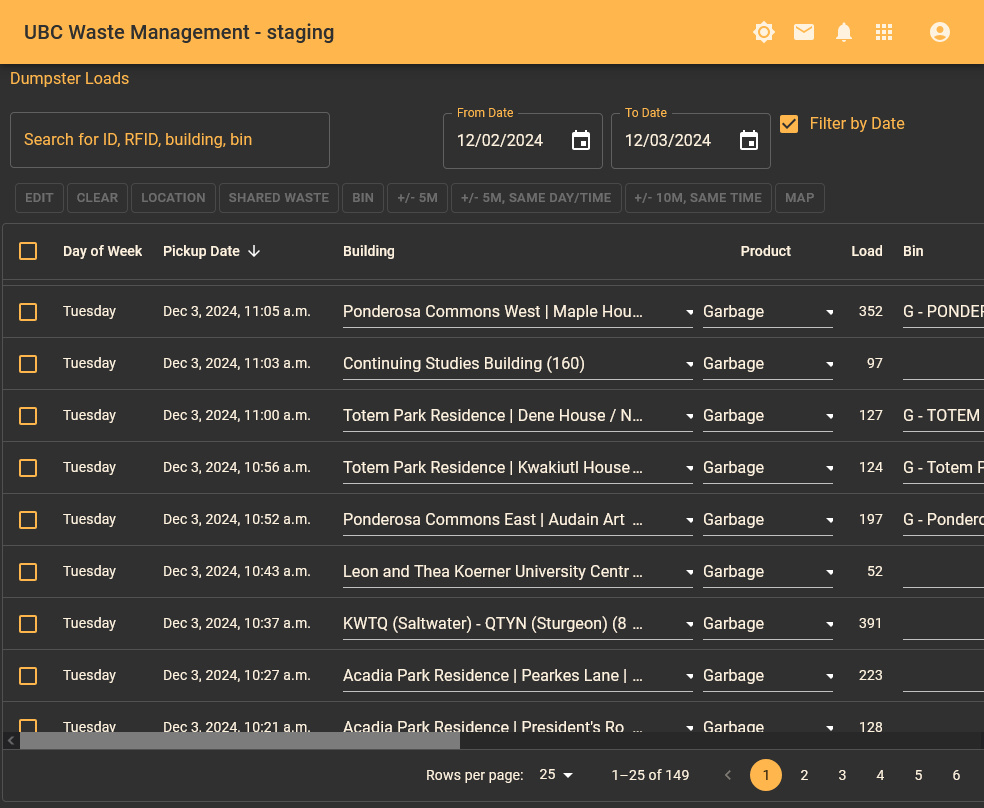
Task: Open Building dropdown for Continuing Studies Building
Action: tap(689, 364)
